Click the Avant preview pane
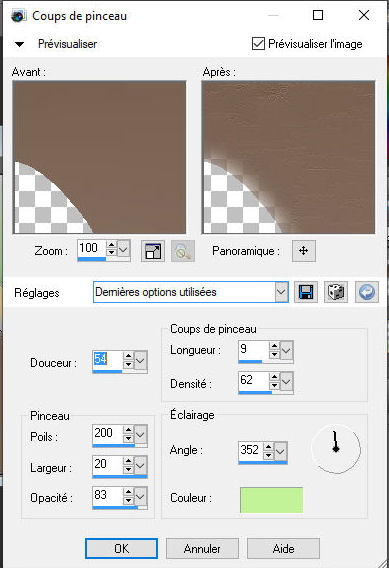The height and width of the screenshot is (568, 389). click(x=99, y=157)
